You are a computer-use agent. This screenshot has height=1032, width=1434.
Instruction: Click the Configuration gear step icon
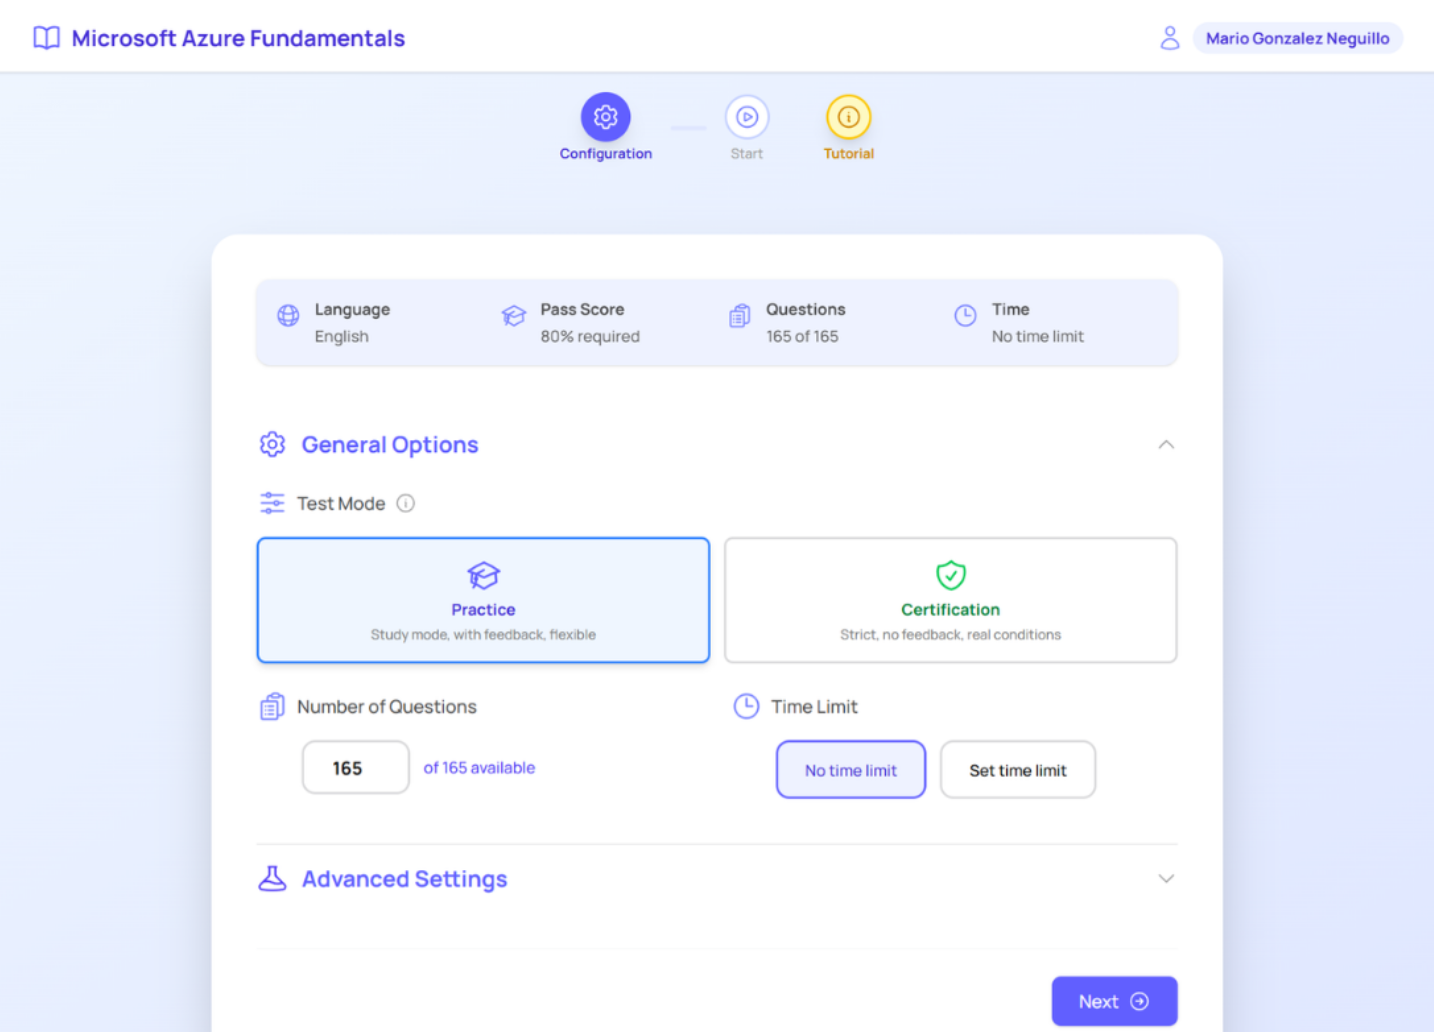pyautogui.click(x=605, y=117)
